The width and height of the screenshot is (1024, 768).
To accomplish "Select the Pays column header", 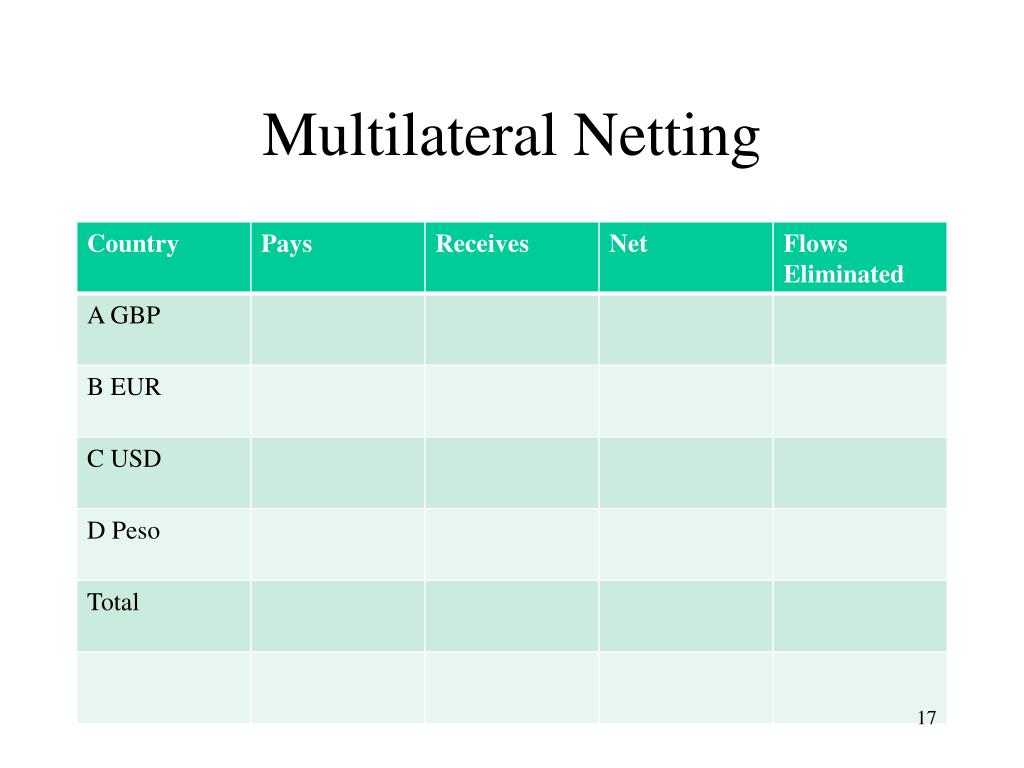I will coord(338,257).
